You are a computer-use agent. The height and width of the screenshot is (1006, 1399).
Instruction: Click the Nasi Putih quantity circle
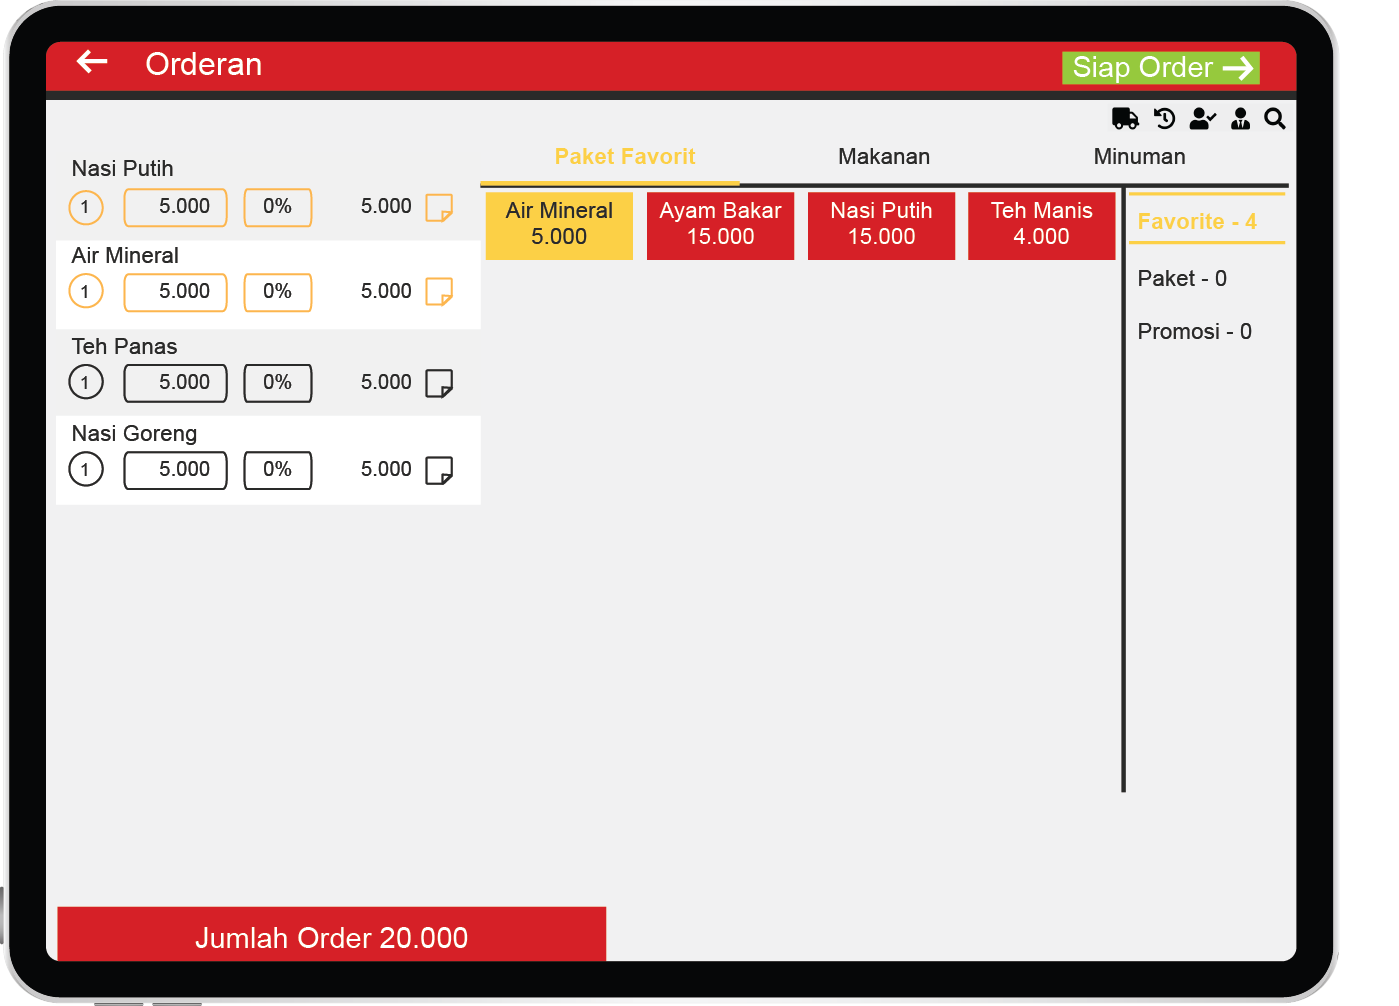pyautogui.click(x=86, y=207)
